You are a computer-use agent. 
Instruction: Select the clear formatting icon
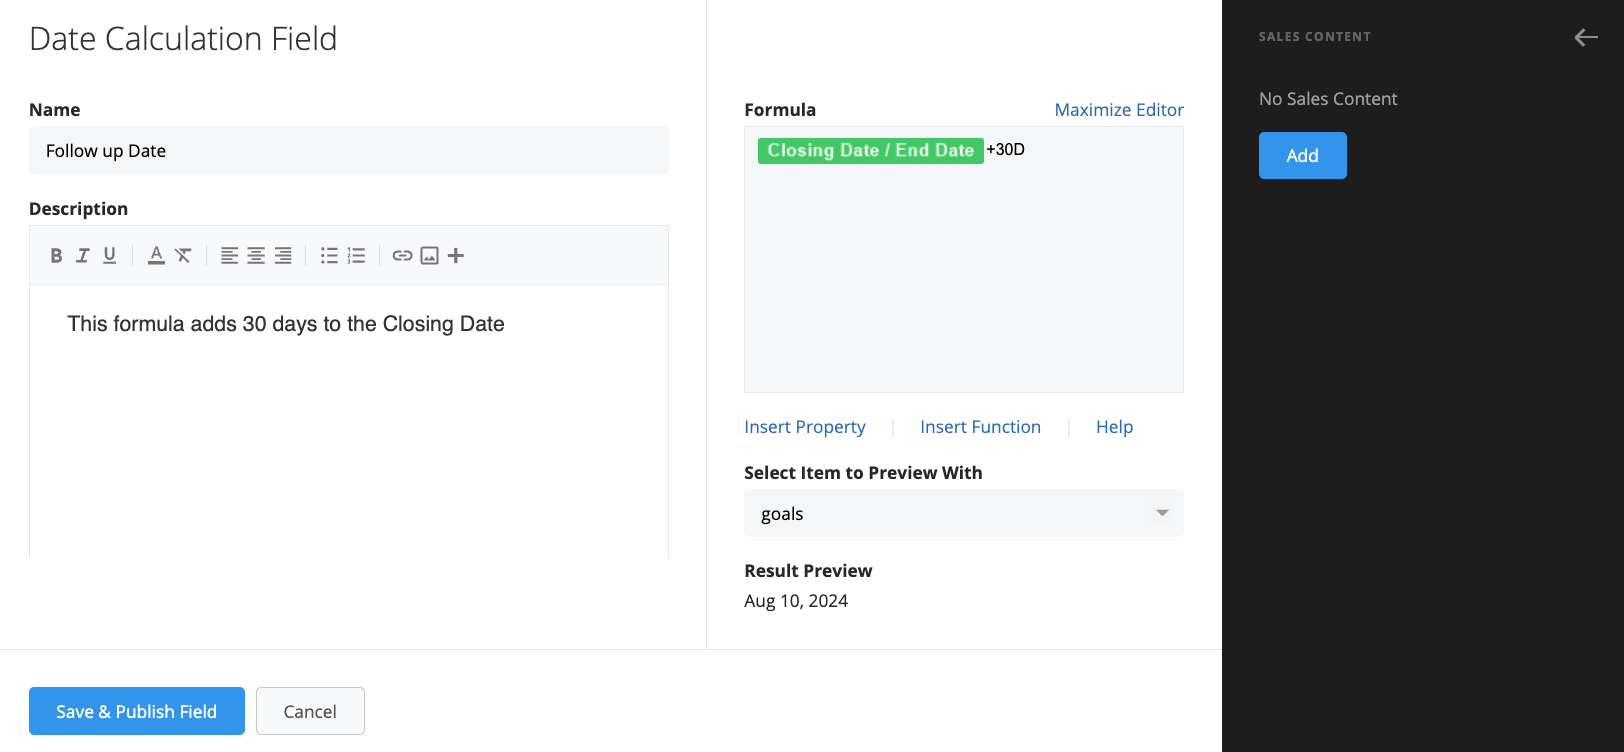[181, 255]
